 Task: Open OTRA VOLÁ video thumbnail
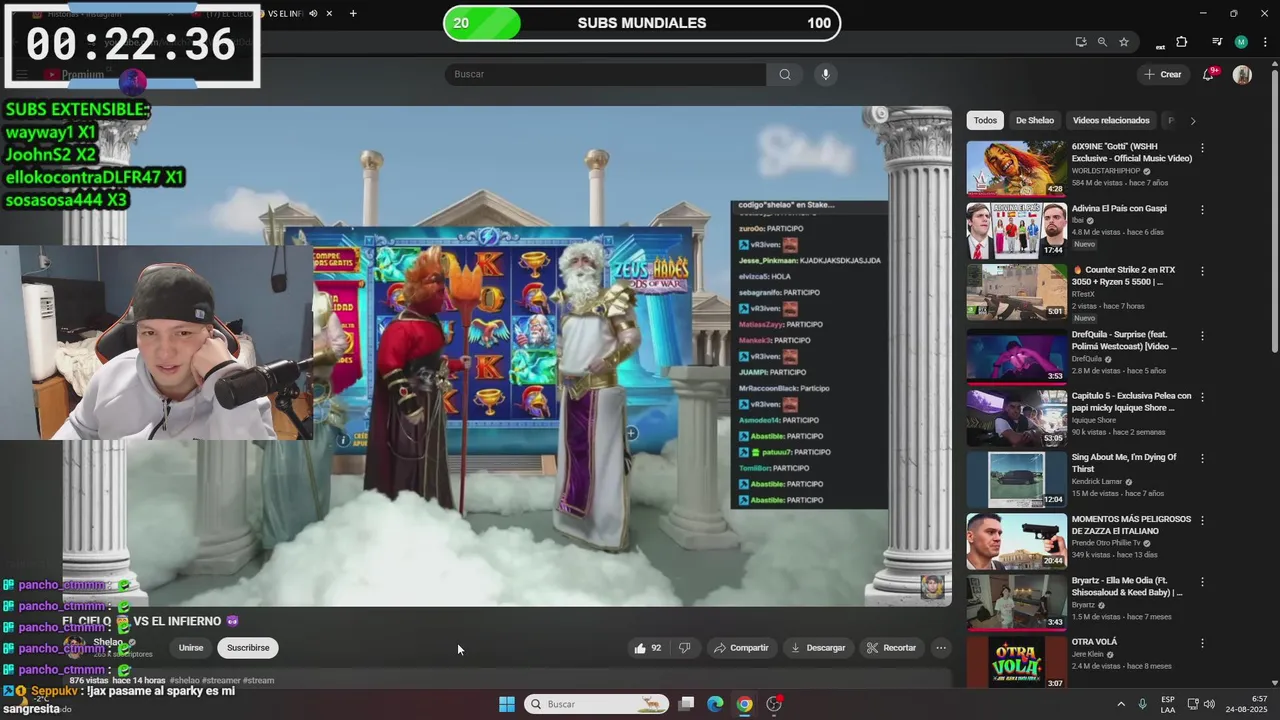point(1016,662)
